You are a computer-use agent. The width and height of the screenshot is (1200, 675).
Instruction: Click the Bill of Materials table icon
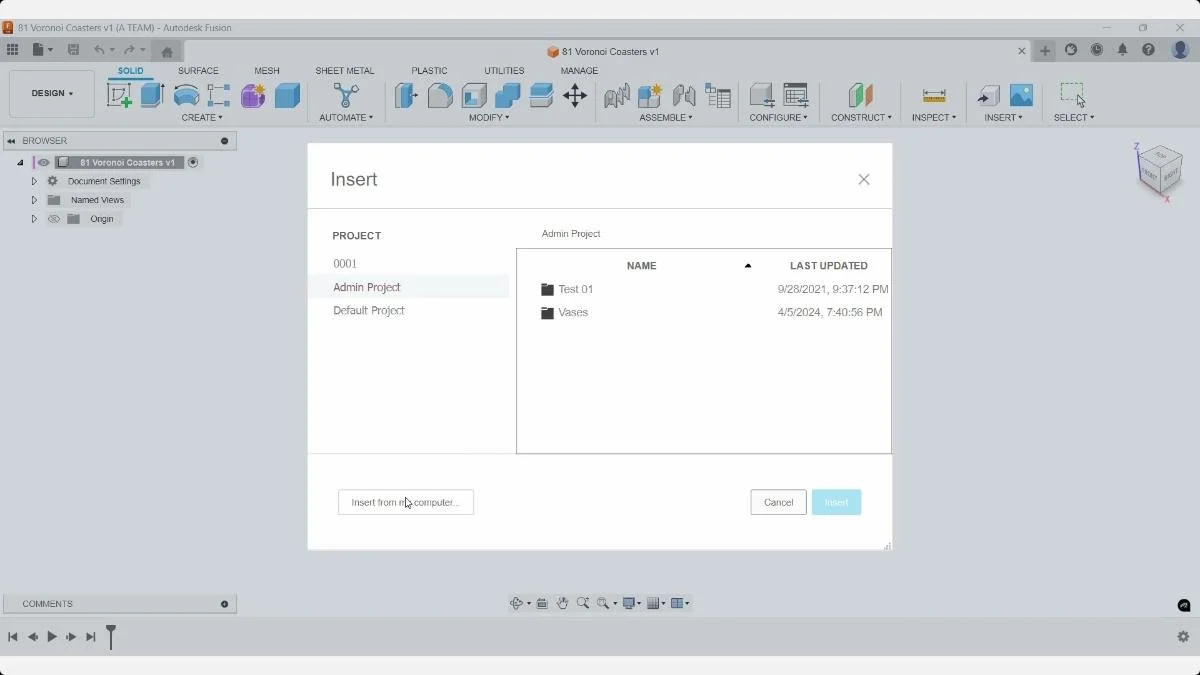pos(718,95)
